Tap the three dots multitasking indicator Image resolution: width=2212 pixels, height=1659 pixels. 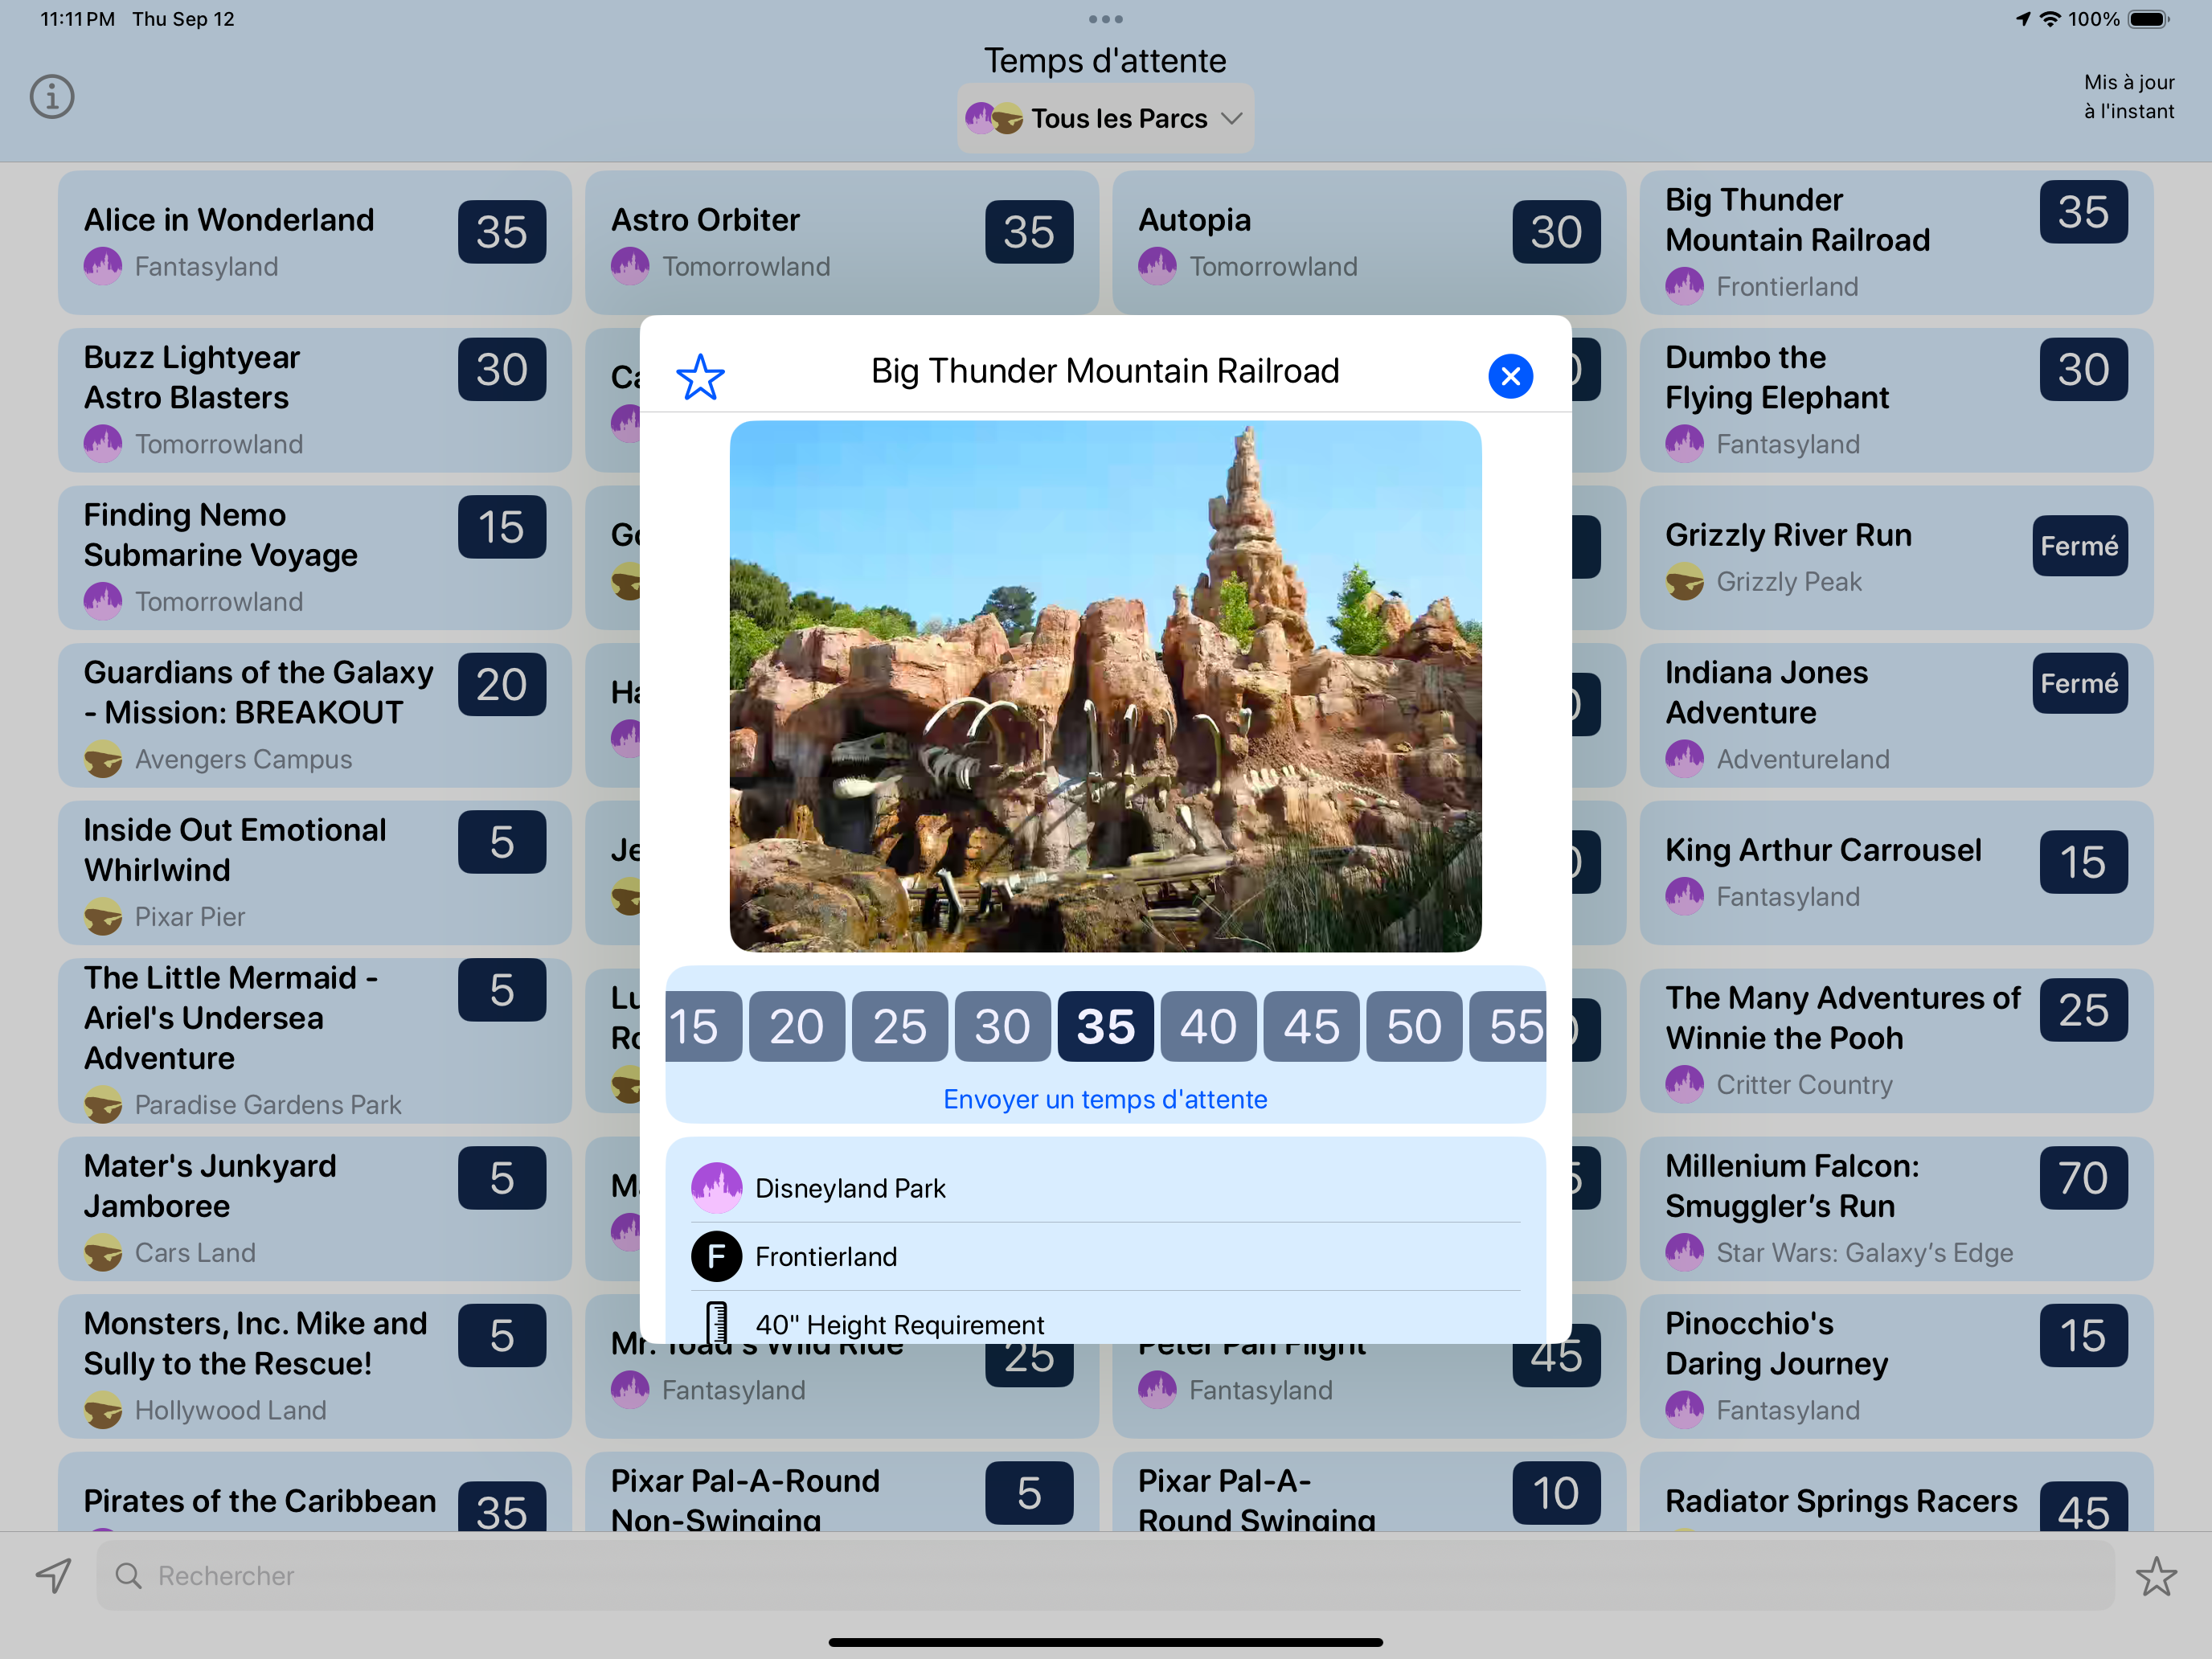(x=1105, y=19)
